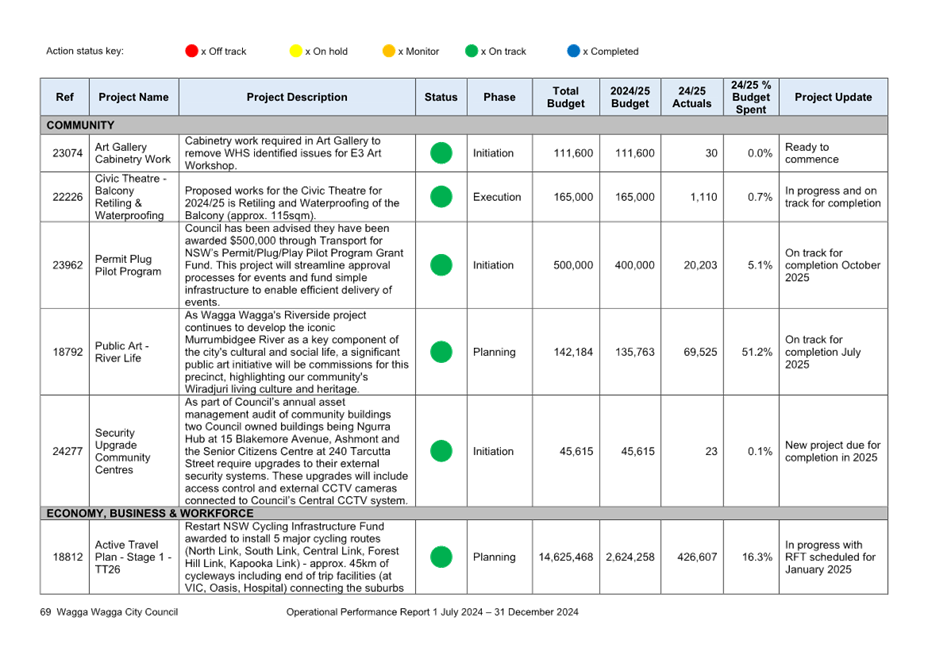Click the Project Description column header
The height and width of the screenshot is (656, 928).
(x=297, y=97)
